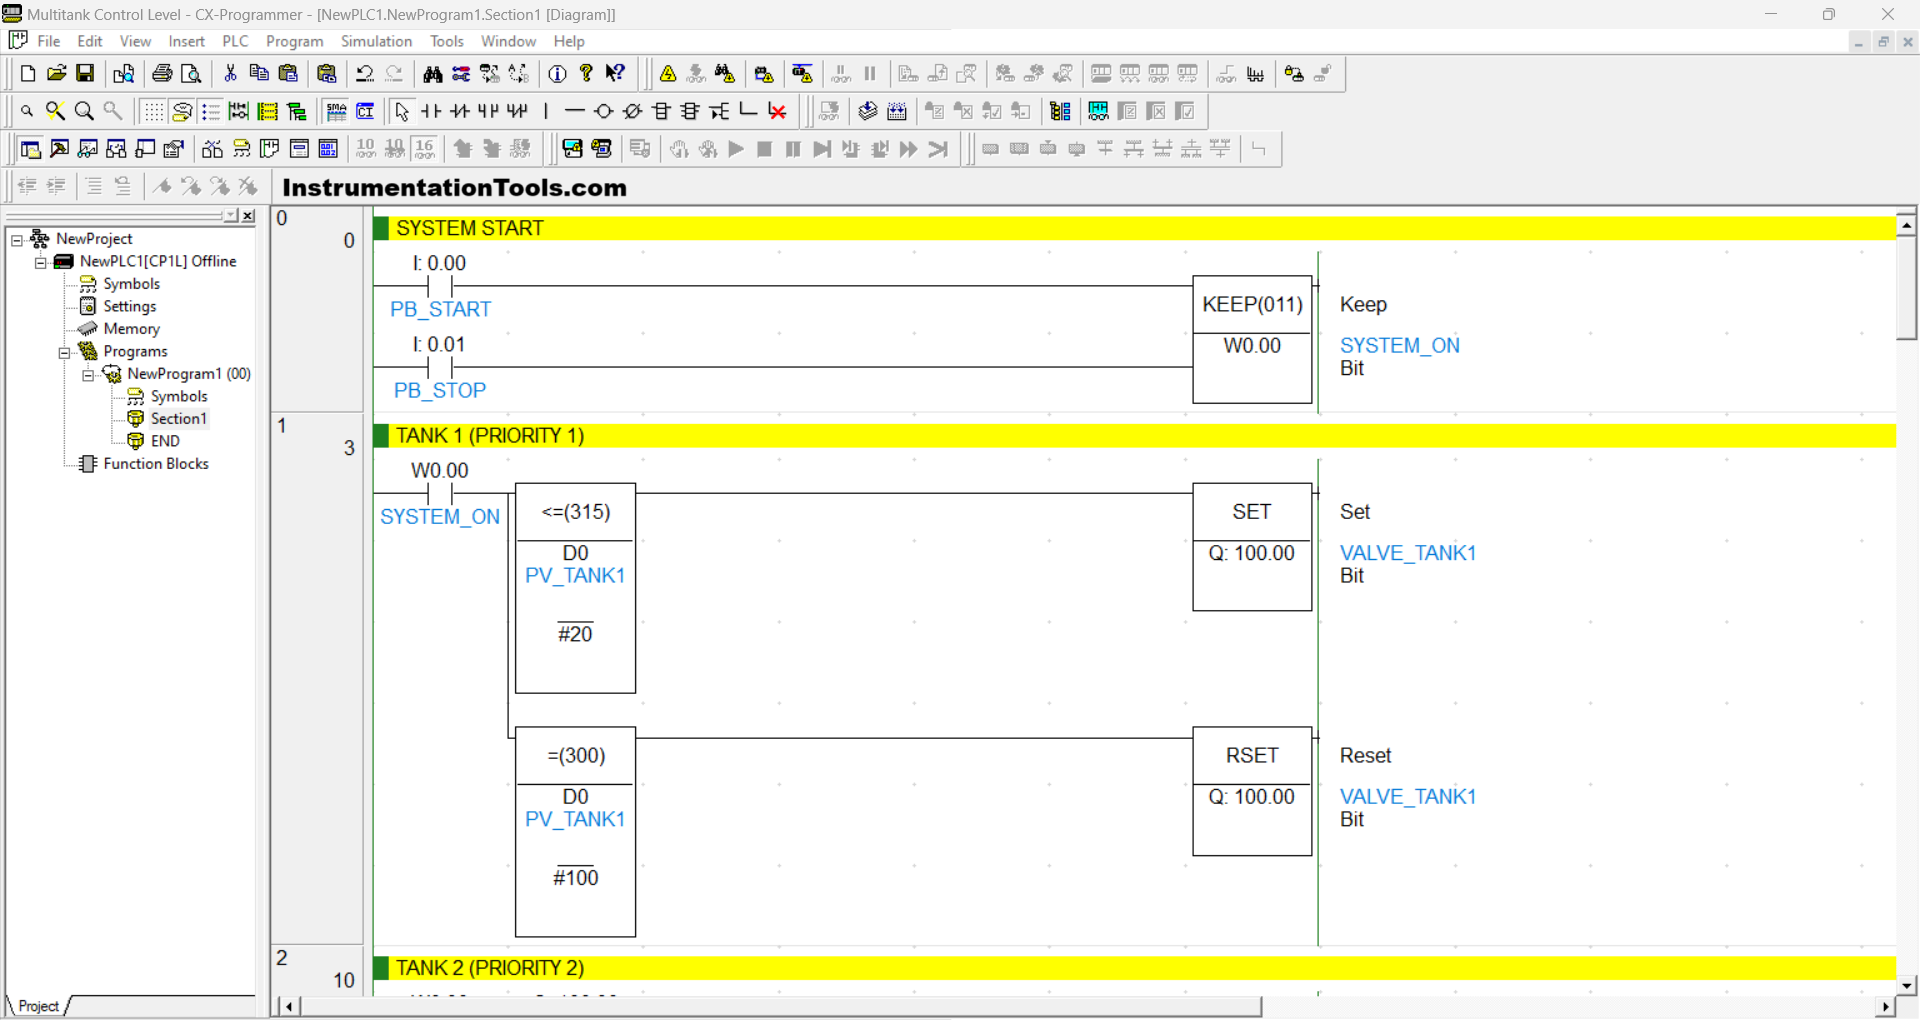Undo the last edit
Screen dimensions: 1920x1020
(x=365, y=74)
